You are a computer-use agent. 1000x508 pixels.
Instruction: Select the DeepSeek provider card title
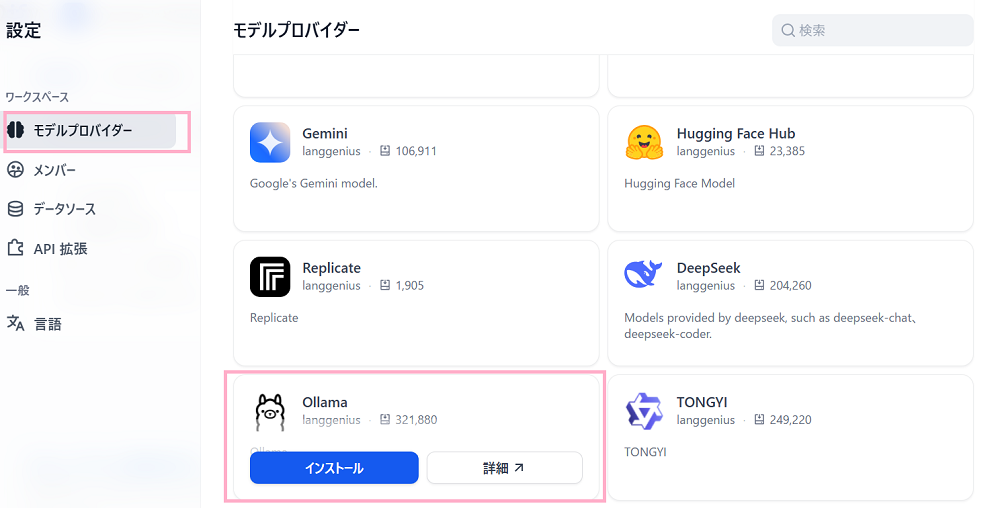pos(708,268)
